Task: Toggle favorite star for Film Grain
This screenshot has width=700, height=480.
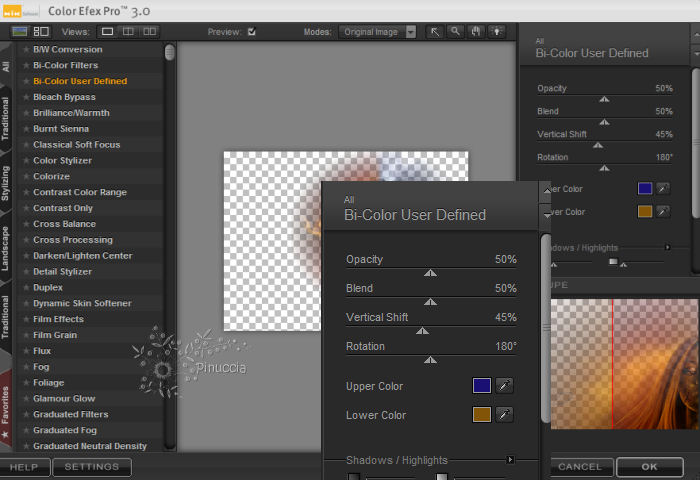Action: pos(26,335)
